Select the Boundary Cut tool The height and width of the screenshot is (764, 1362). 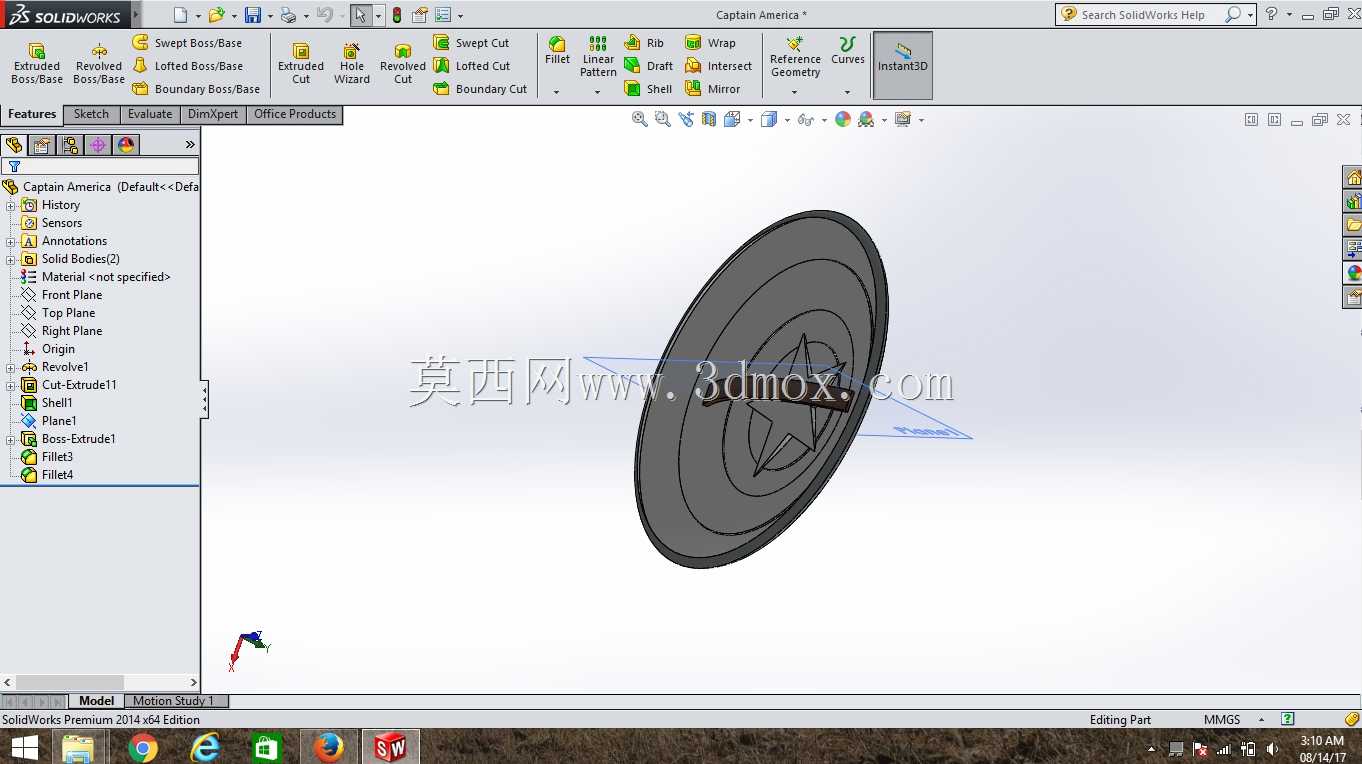(x=480, y=89)
